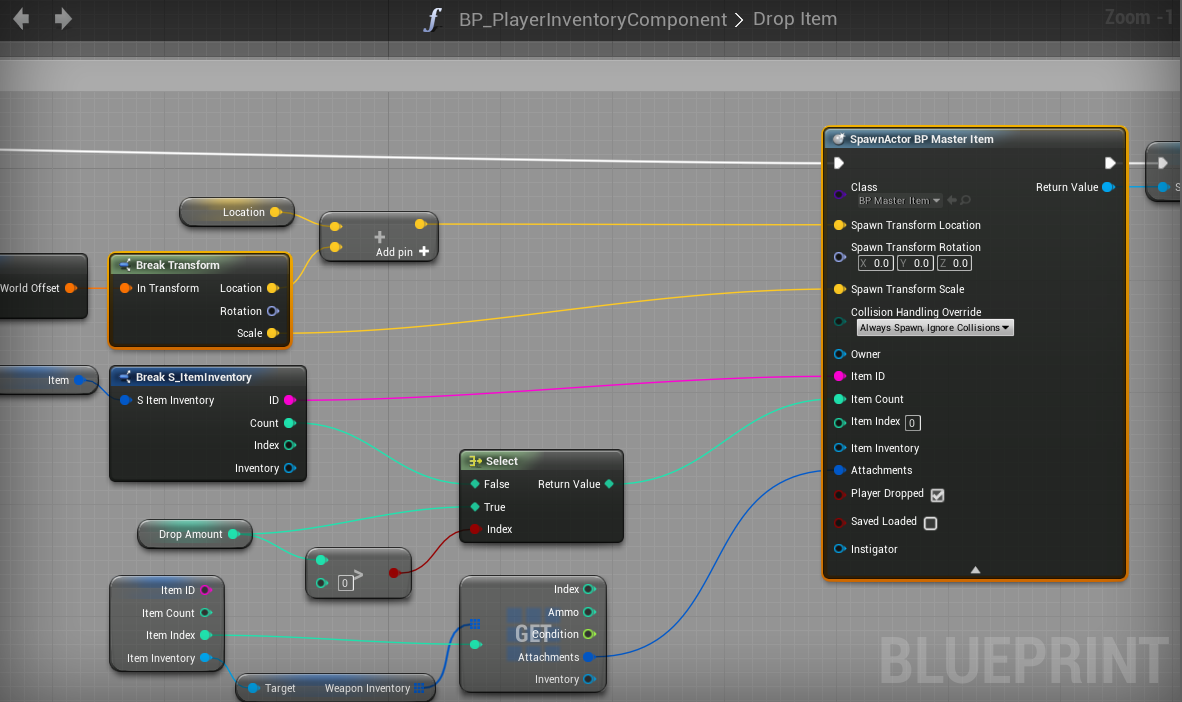Collapse SpawnActor node with bottom arrow
Viewport: 1182px width, 702px height.
click(x=975, y=570)
